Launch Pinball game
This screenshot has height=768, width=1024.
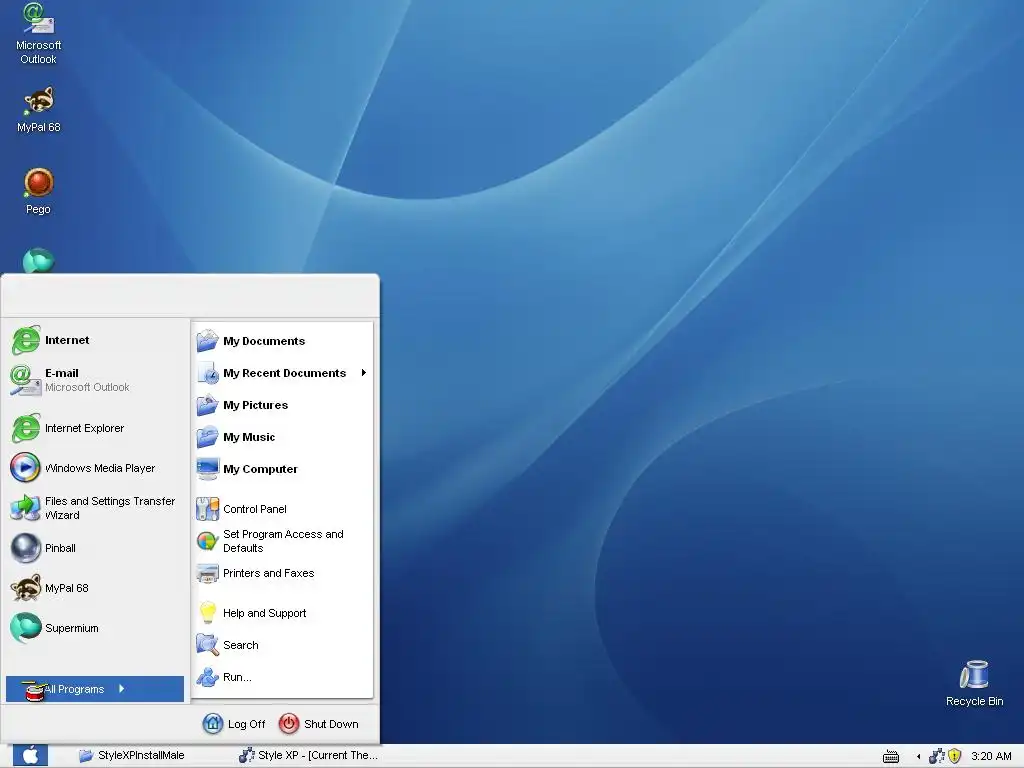click(x=43, y=548)
